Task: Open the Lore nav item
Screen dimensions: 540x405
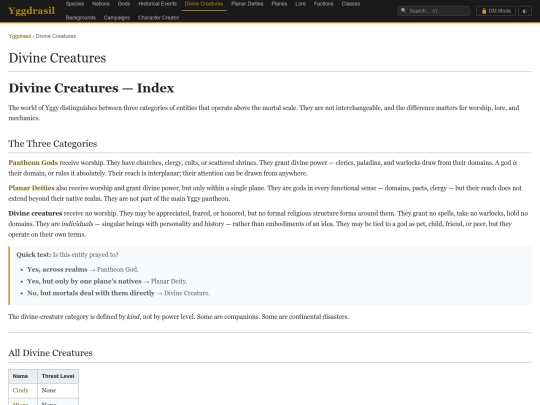Action: point(300,4)
